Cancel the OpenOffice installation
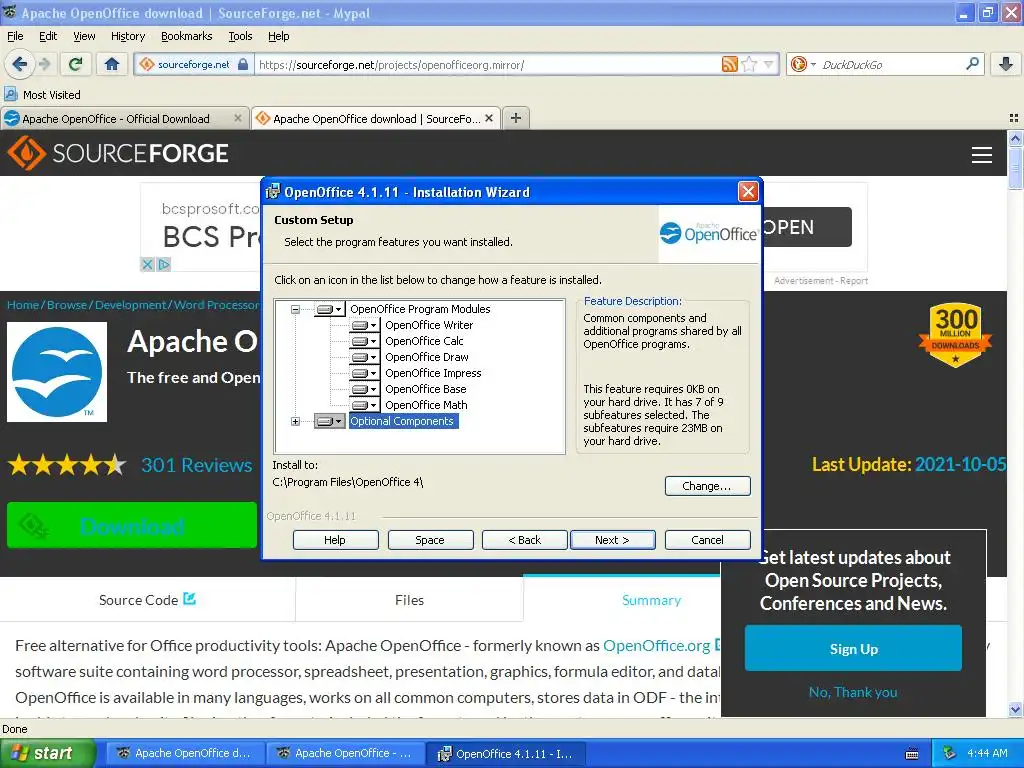This screenshot has width=1024, height=768. point(707,540)
